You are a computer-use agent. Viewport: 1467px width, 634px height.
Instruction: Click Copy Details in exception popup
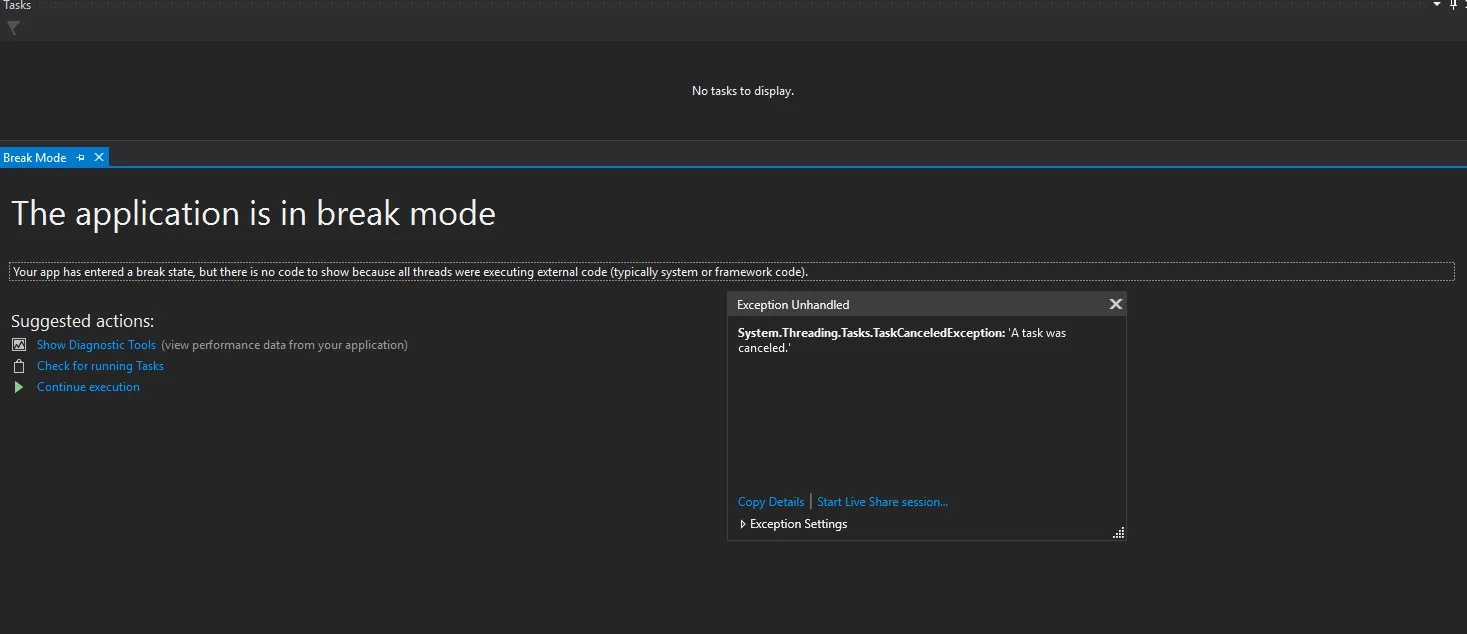[771, 502]
